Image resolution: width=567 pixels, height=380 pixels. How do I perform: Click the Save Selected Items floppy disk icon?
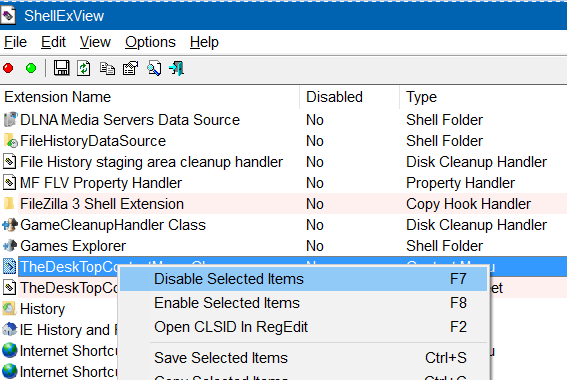(x=61, y=68)
